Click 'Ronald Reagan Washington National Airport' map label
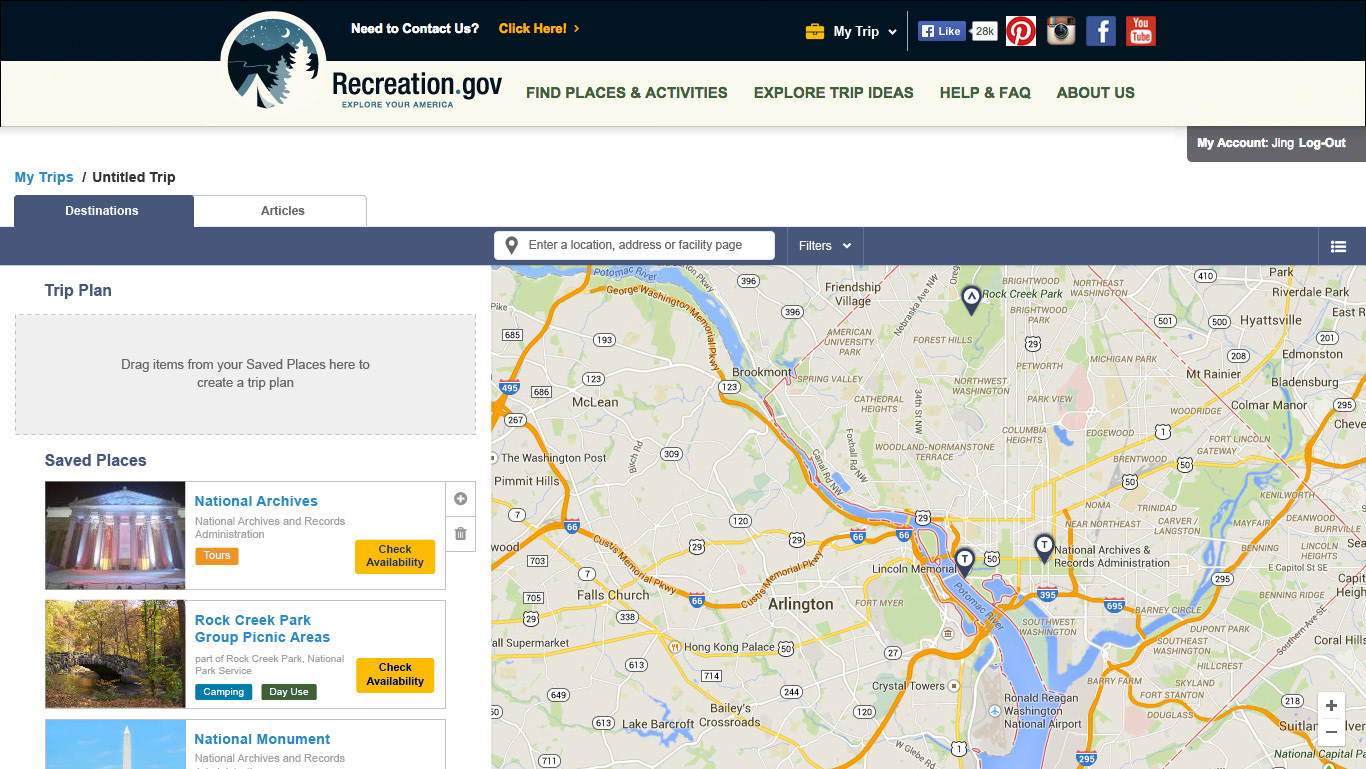 tap(1042, 711)
